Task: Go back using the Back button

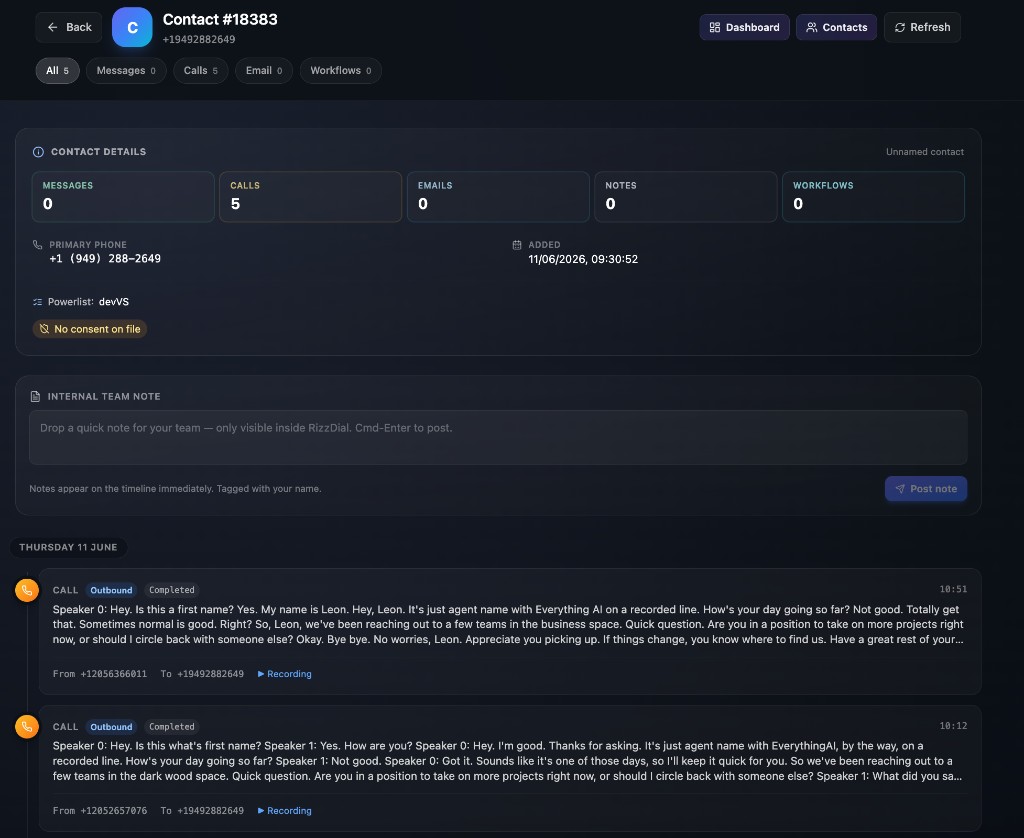Action: 69,27
